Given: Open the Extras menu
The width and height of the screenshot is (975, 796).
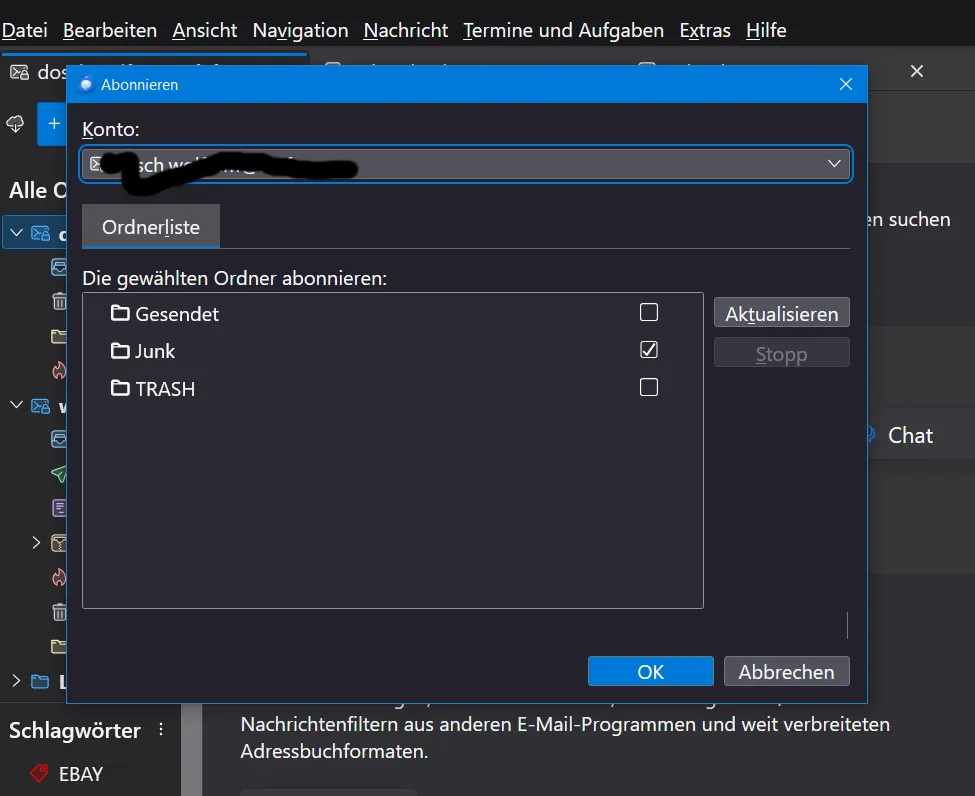Looking at the screenshot, I should [705, 30].
